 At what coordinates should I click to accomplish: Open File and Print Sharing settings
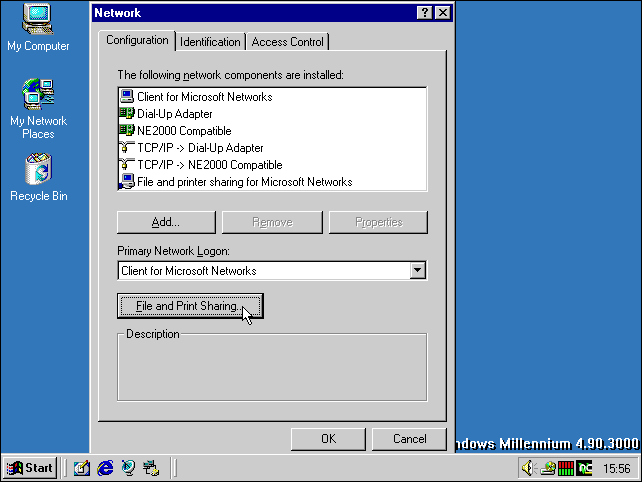click(190, 306)
